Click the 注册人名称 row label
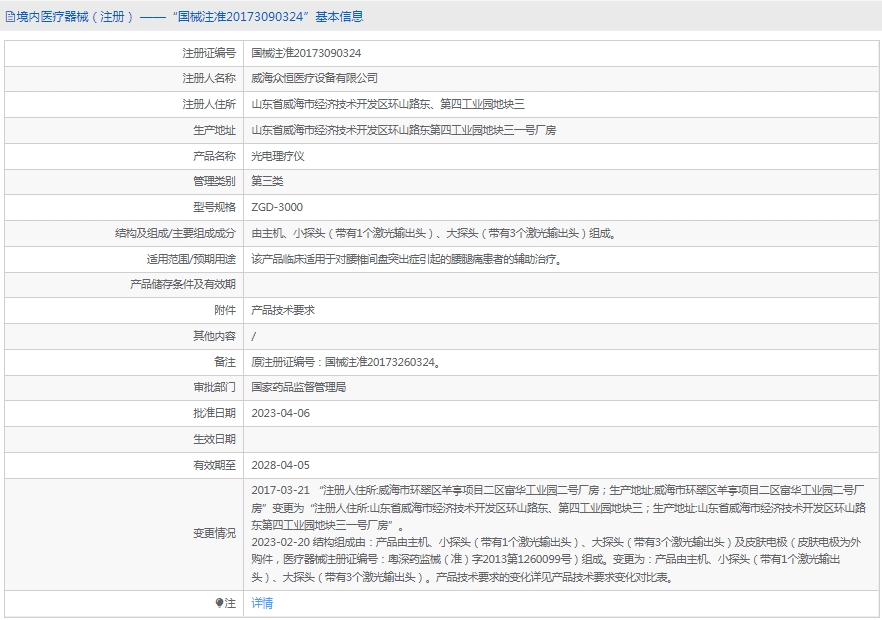This screenshot has width=882, height=620. (x=209, y=78)
